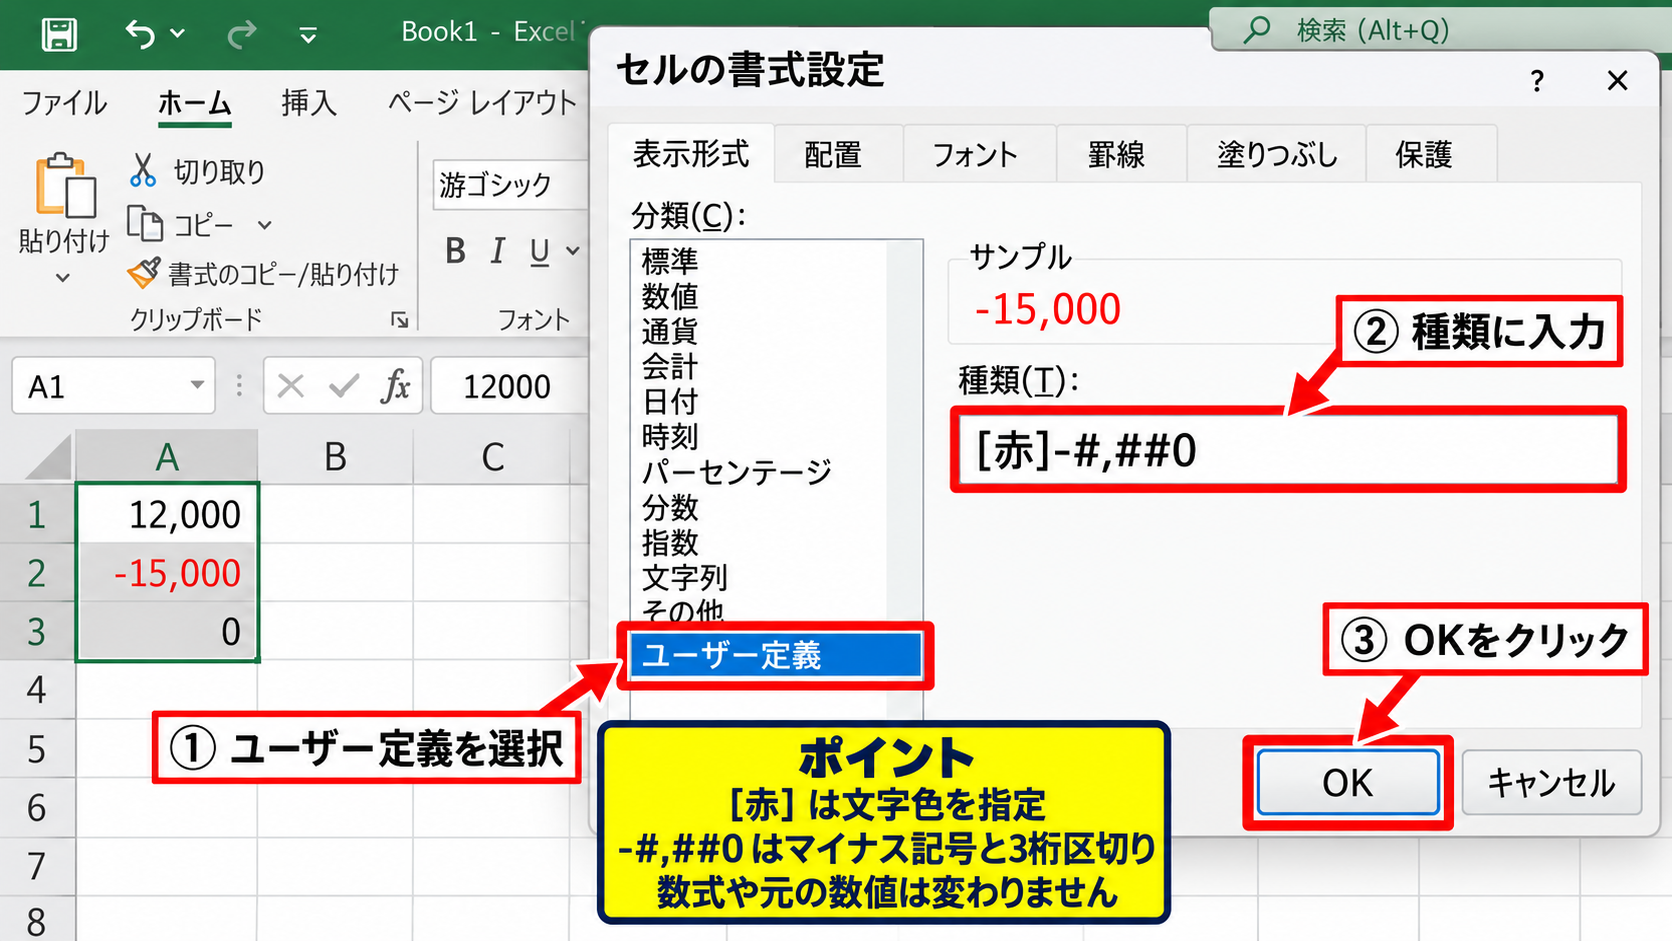This screenshot has width=1672, height=941.
Task: Select ユーザー定義 in the category list
Action: [x=776, y=655]
